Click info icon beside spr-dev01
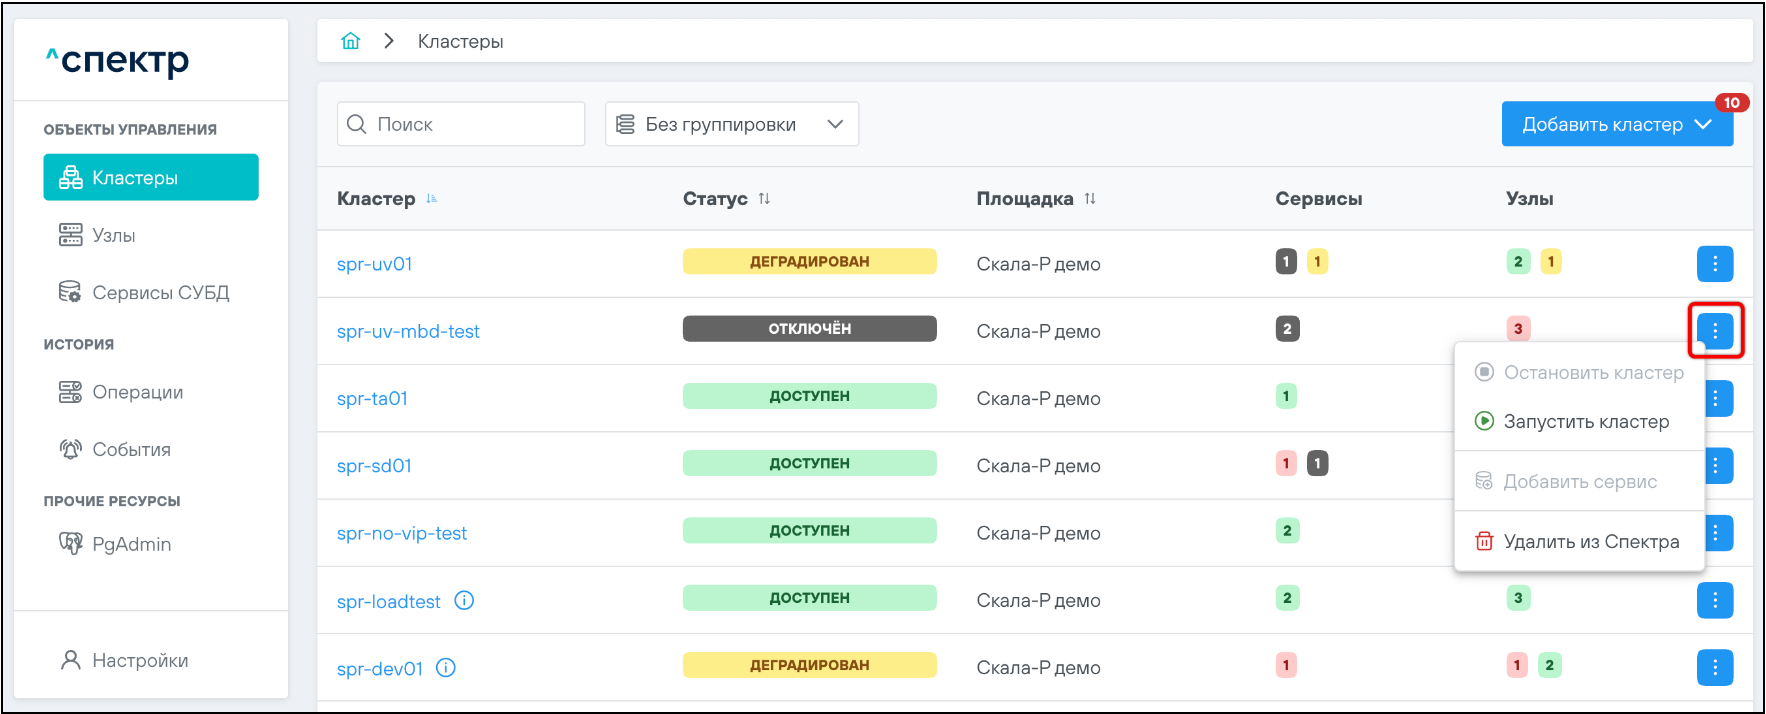The height and width of the screenshot is (714, 1766). (446, 668)
